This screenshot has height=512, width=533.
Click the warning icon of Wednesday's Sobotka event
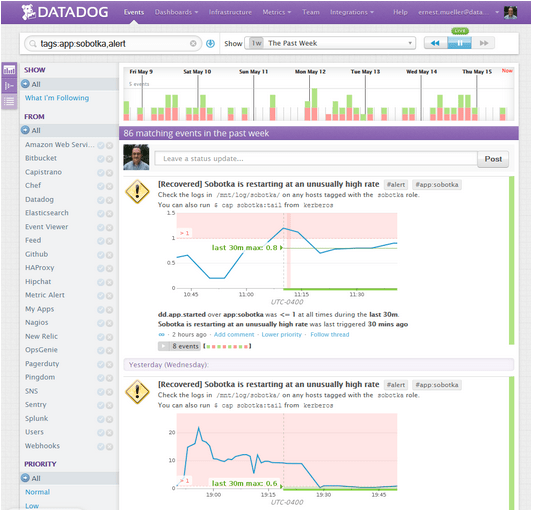click(137, 392)
